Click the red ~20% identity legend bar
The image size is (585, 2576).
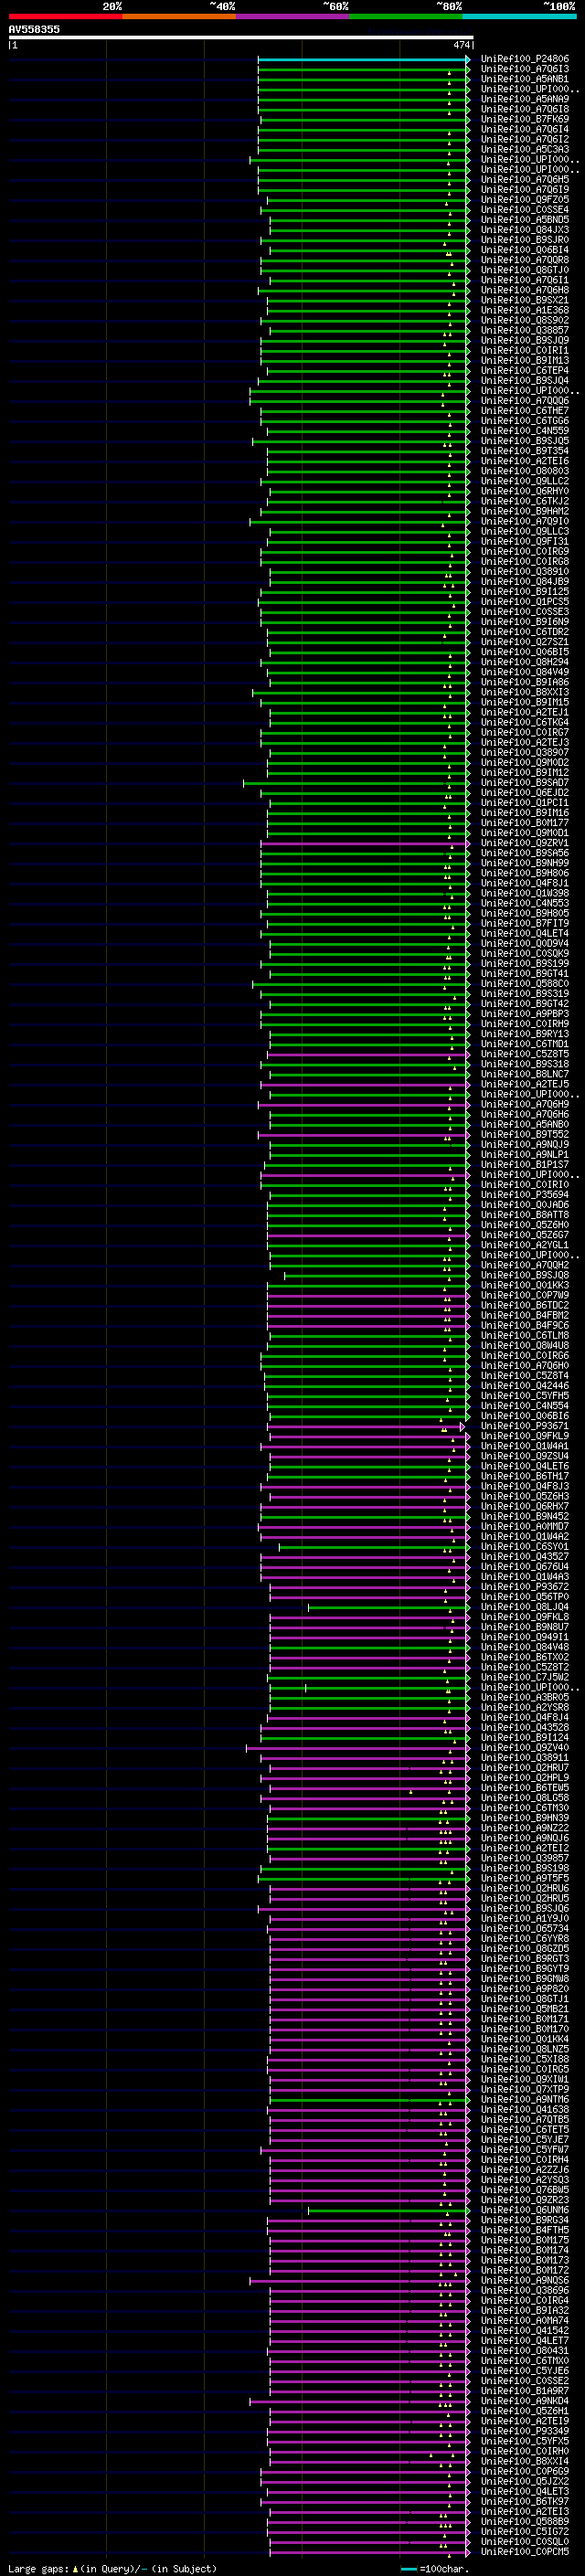65,16
